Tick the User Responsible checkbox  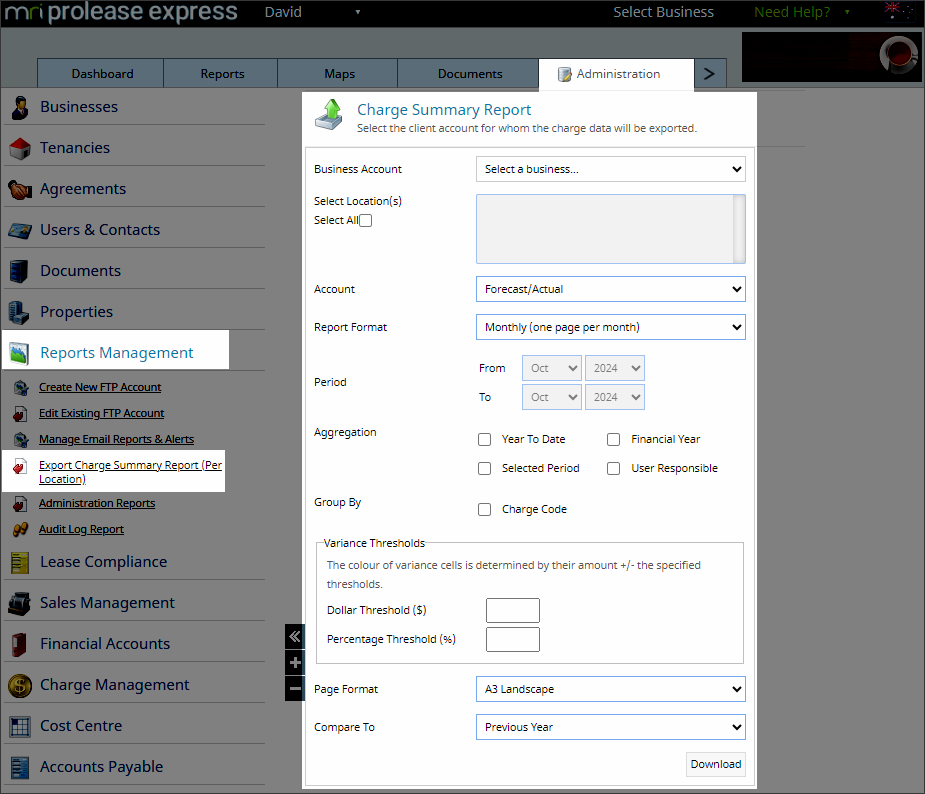[614, 468]
